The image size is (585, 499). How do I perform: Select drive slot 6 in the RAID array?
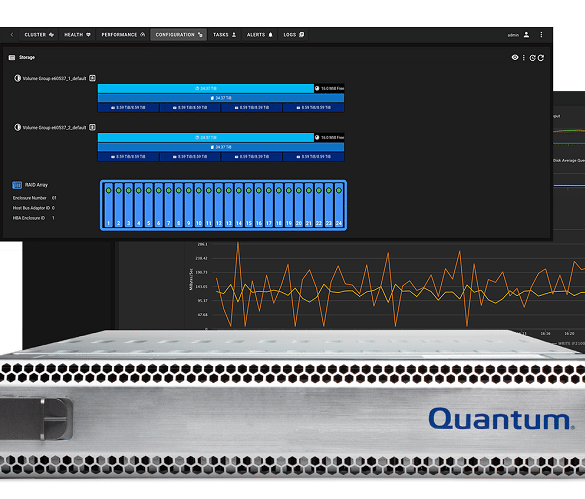click(x=159, y=205)
